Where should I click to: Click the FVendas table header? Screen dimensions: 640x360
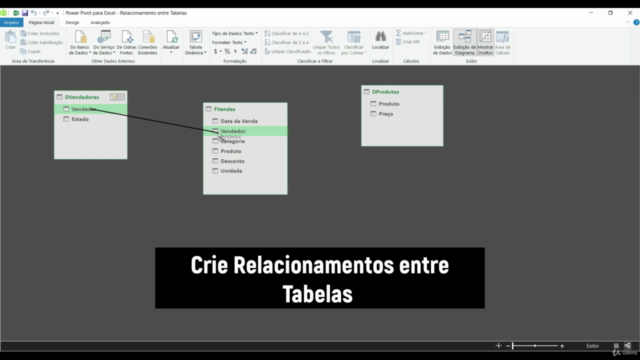(245, 109)
